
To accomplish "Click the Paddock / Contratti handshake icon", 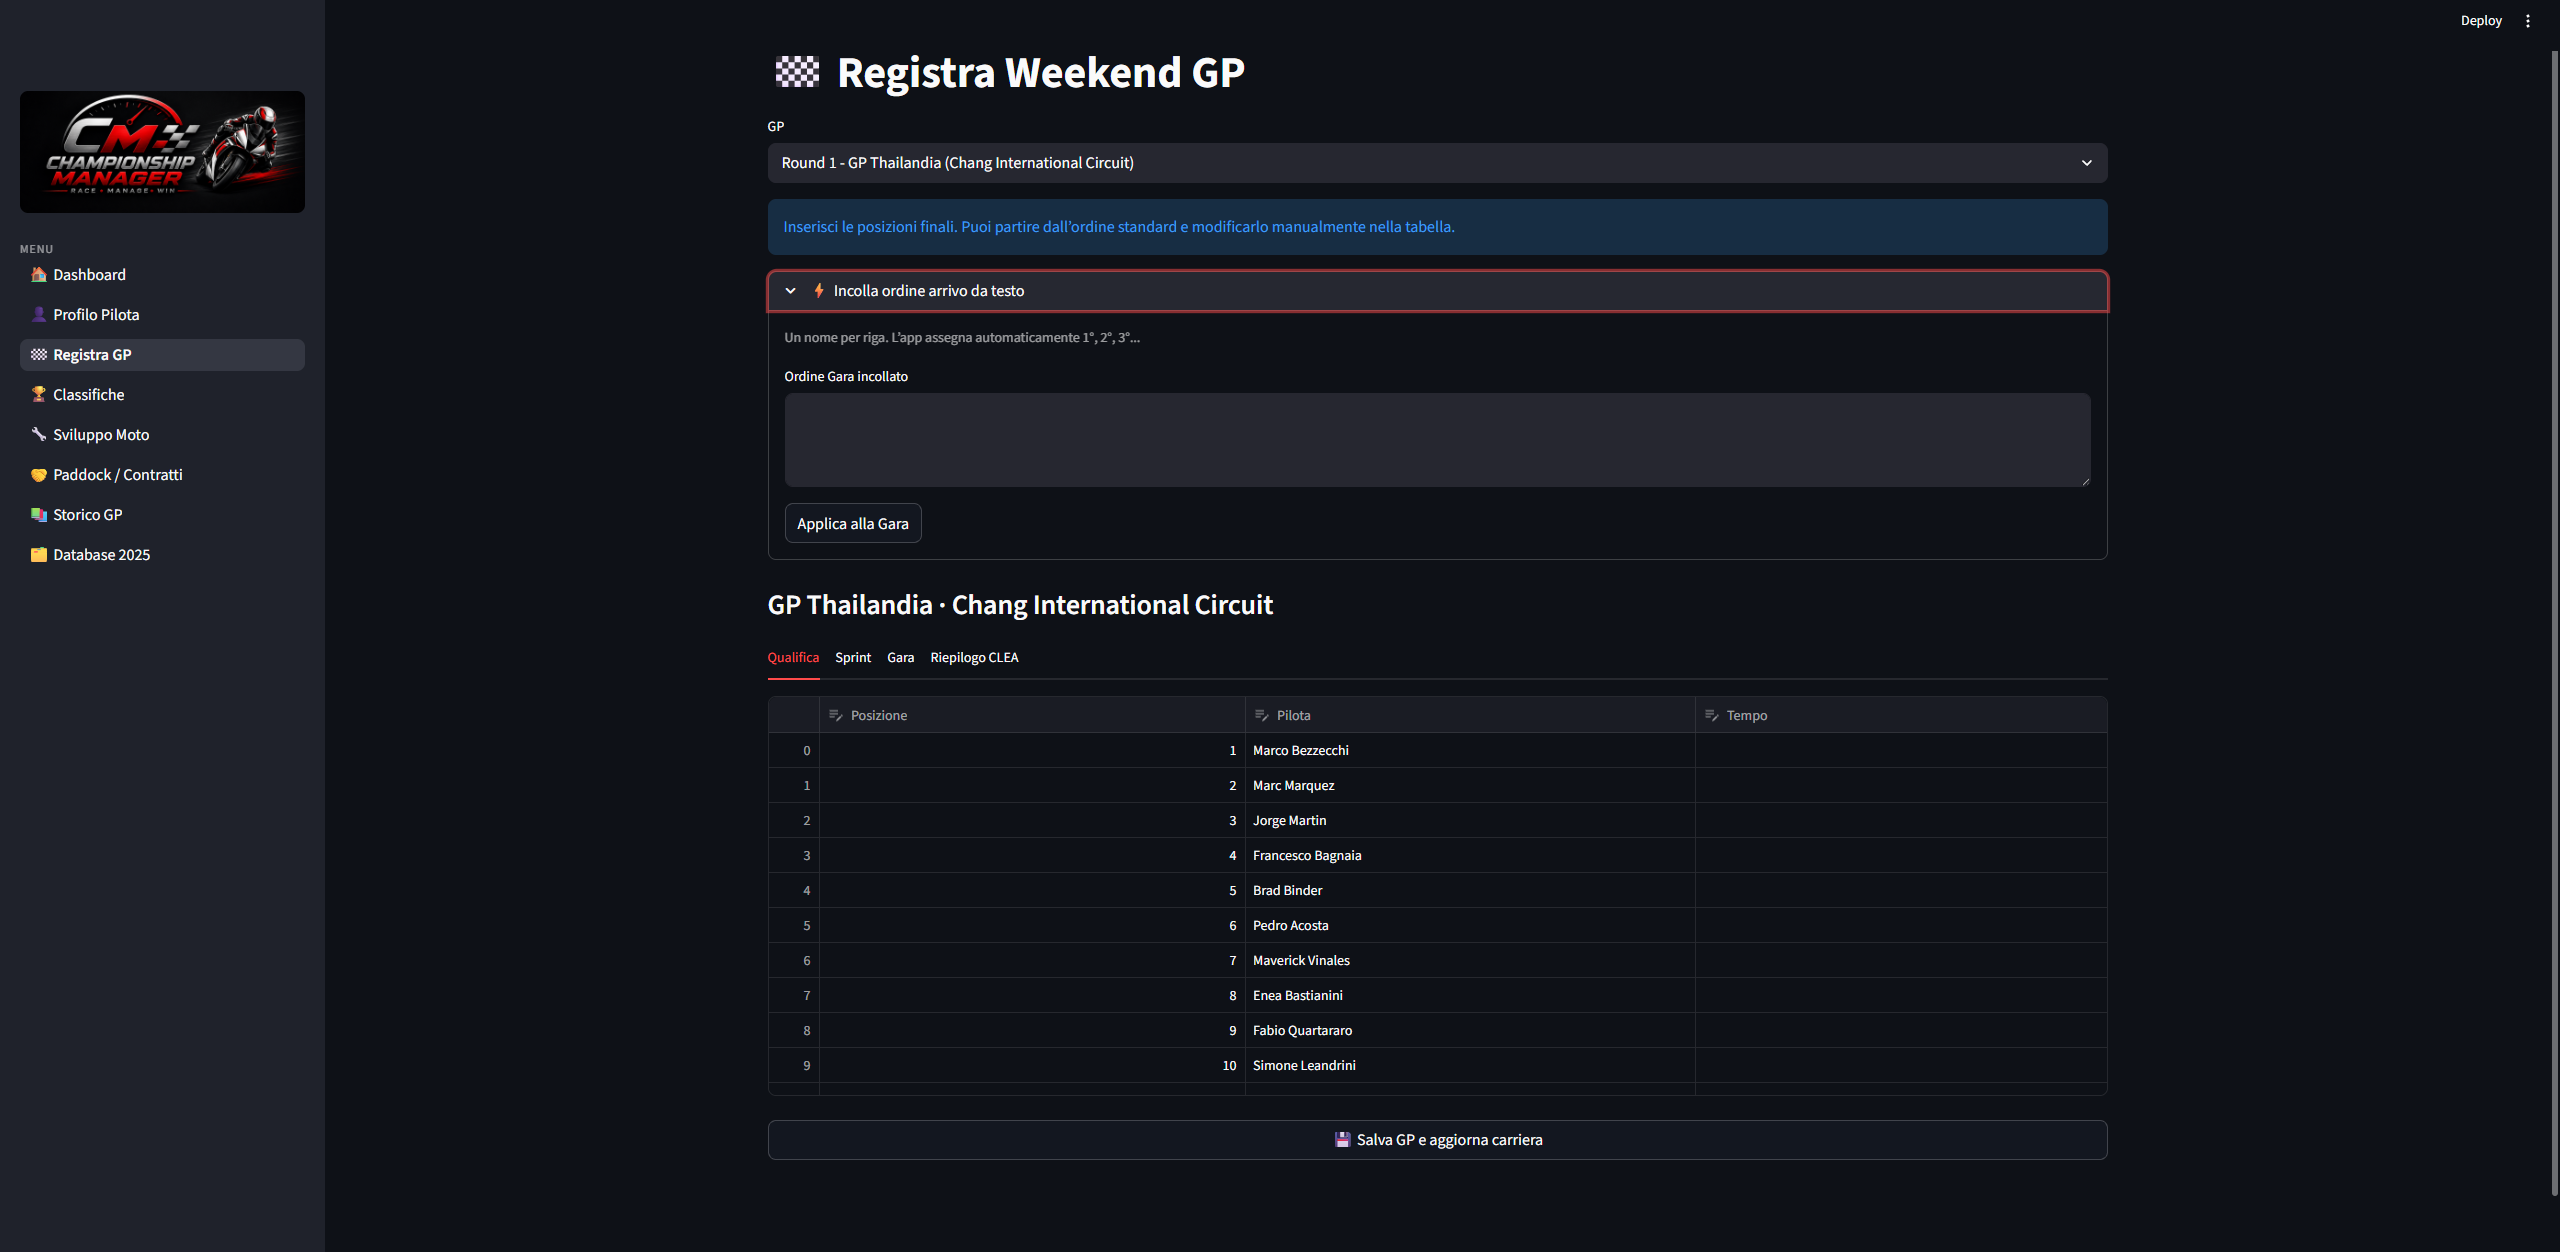I will click(39, 474).
